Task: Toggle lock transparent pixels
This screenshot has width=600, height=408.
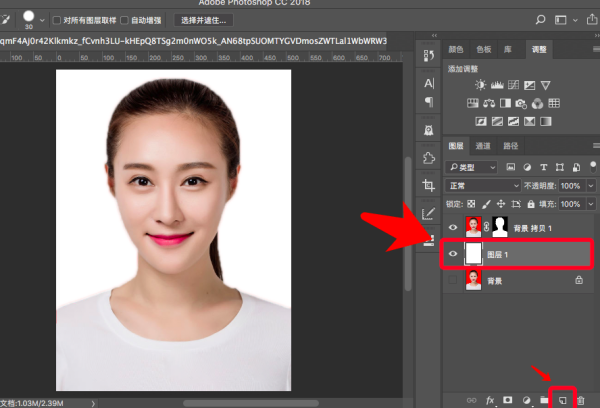Action: (x=471, y=204)
